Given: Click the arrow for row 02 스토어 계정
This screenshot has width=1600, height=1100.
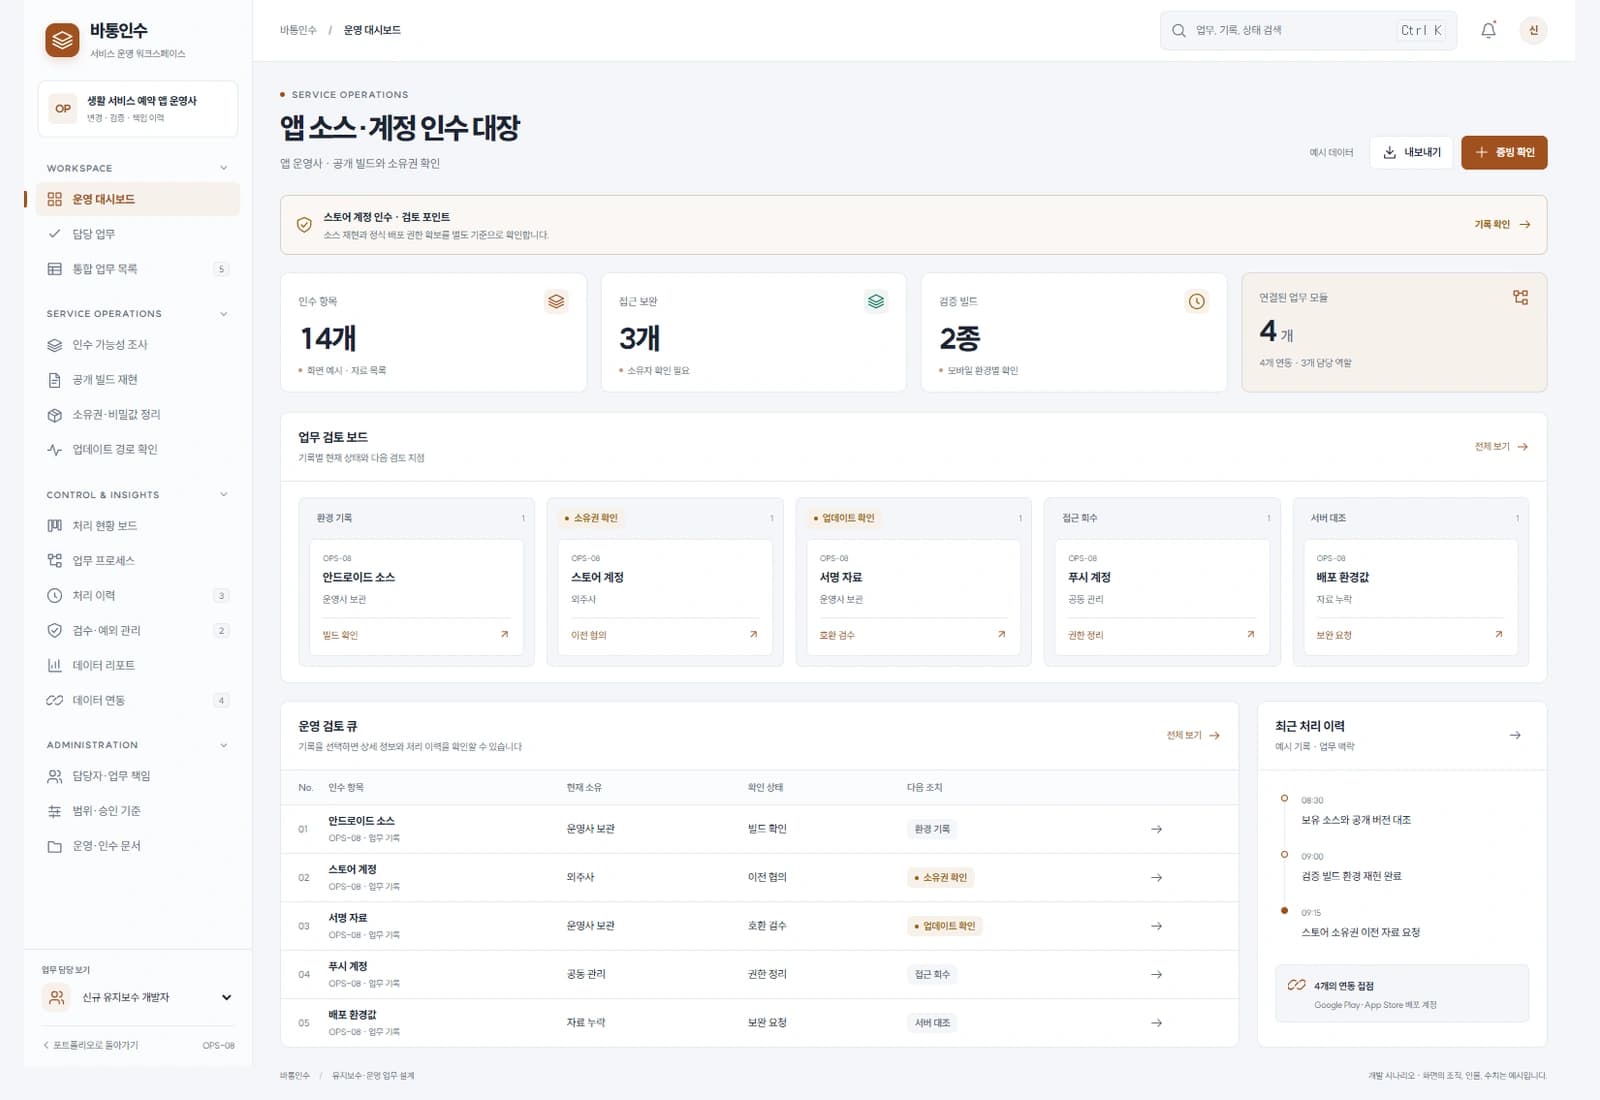Looking at the screenshot, I should pos(1156,877).
